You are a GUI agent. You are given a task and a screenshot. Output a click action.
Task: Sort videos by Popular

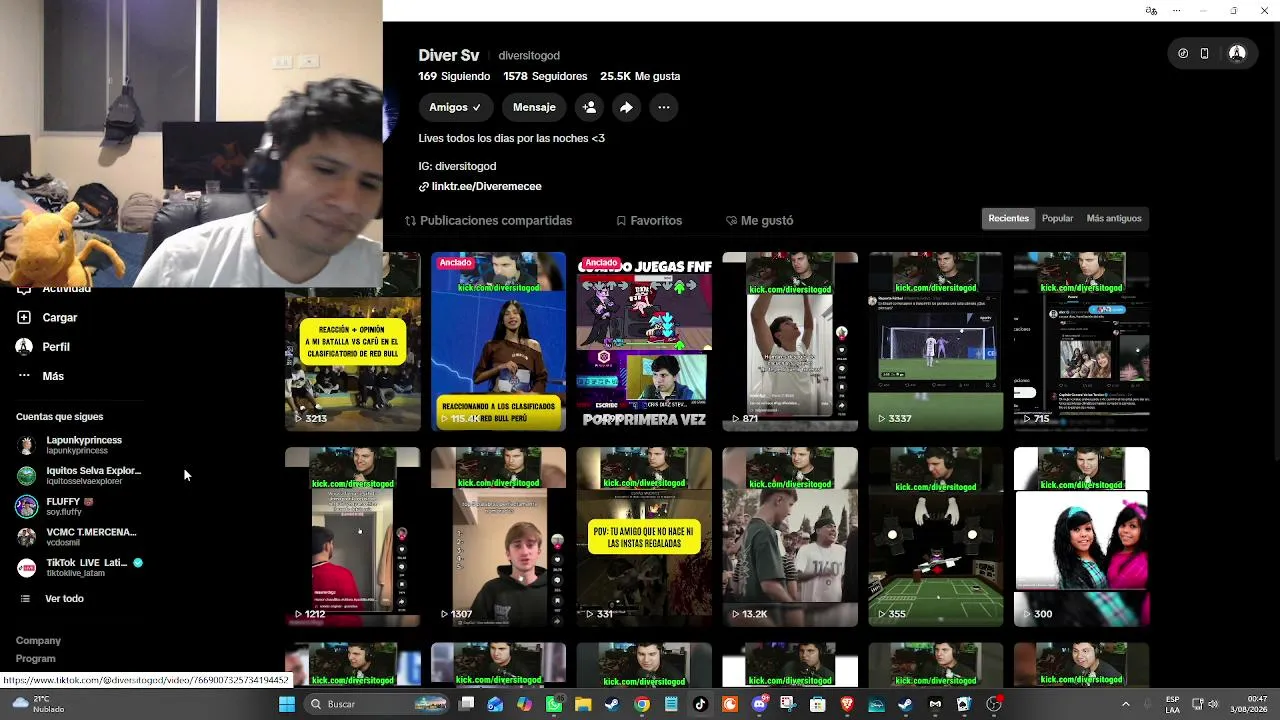[x=1057, y=218]
